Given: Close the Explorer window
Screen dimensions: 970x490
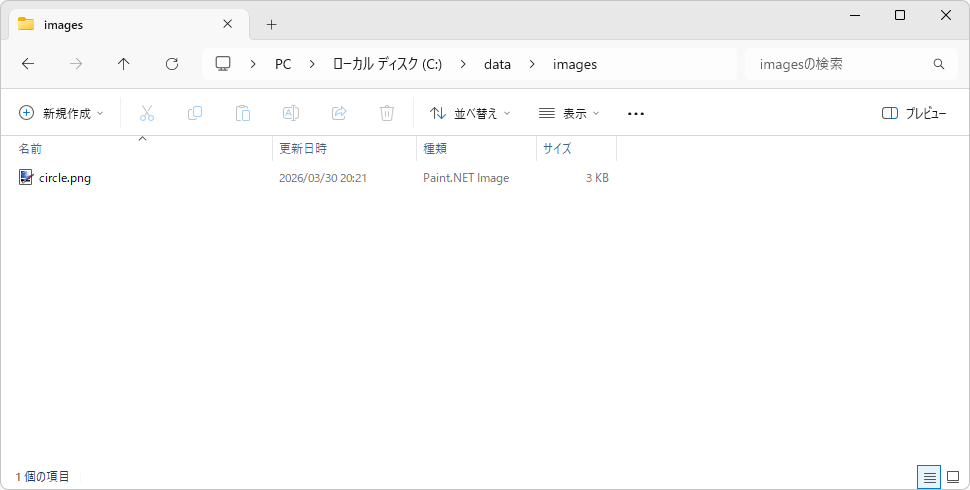Looking at the screenshot, I should click(x=946, y=15).
